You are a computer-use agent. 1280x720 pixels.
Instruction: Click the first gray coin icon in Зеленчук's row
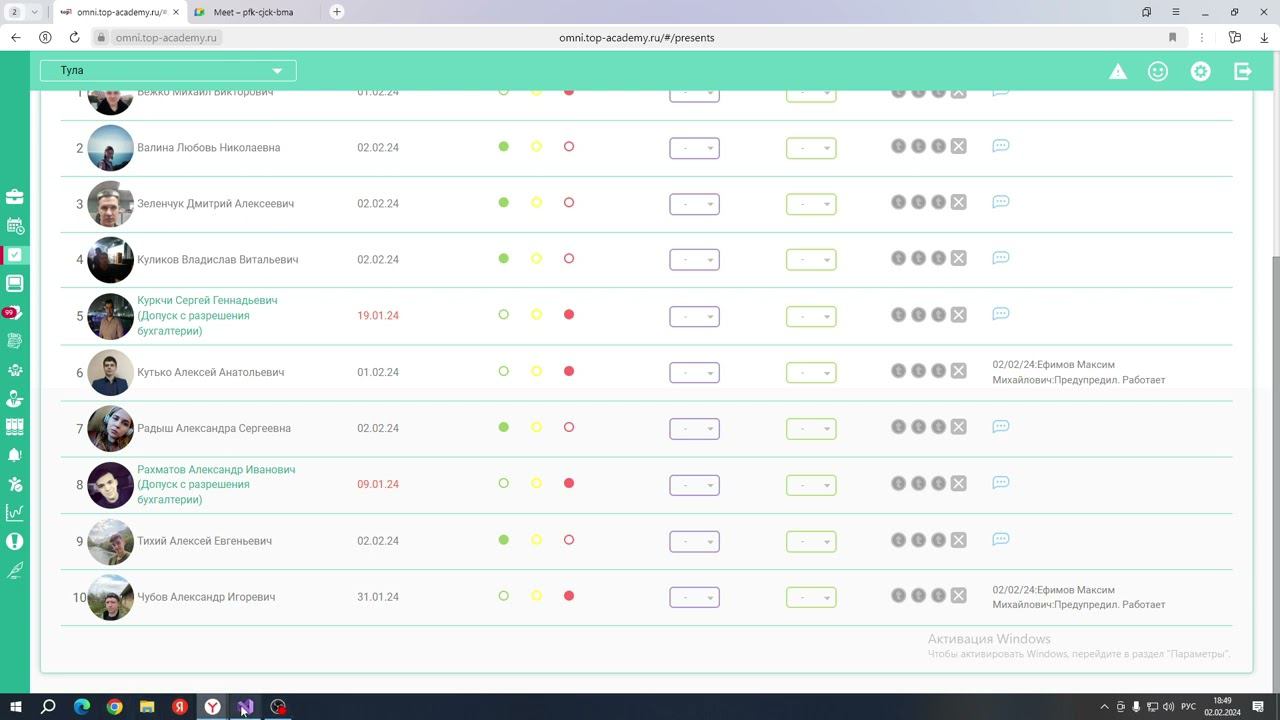[898, 202]
